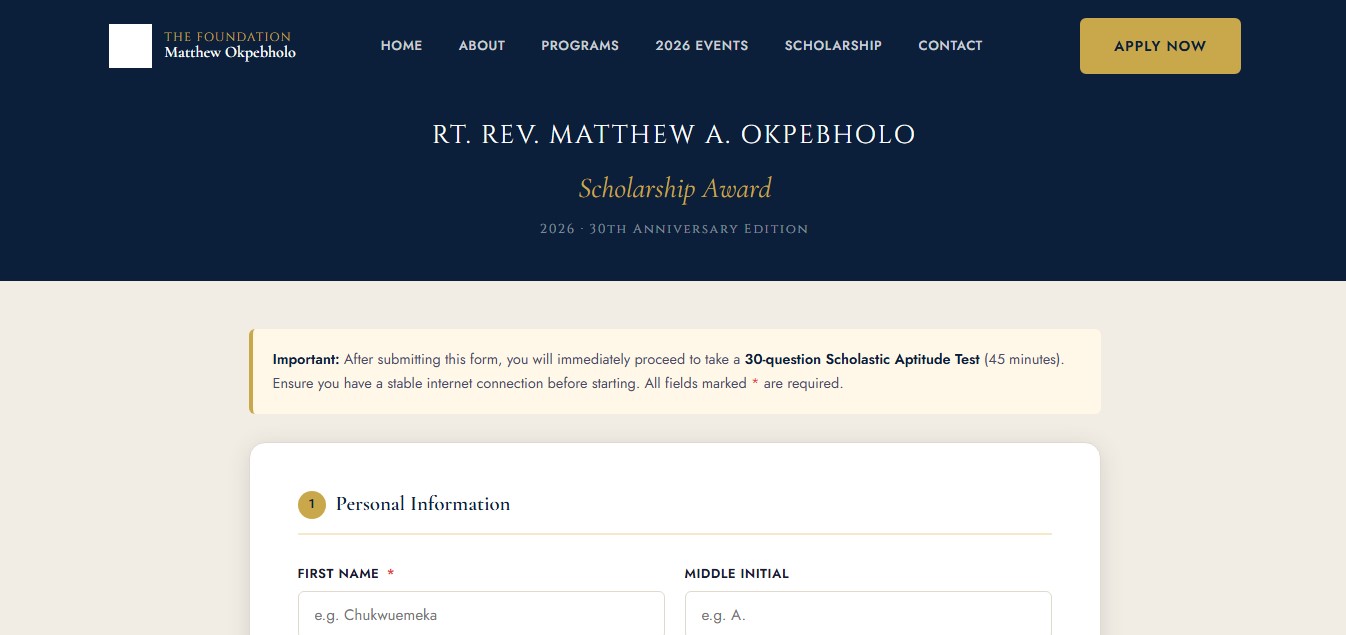Select PROGRAMS in the navigation bar
Image resolution: width=1346 pixels, height=635 pixels.
pyautogui.click(x=580, y=46)
